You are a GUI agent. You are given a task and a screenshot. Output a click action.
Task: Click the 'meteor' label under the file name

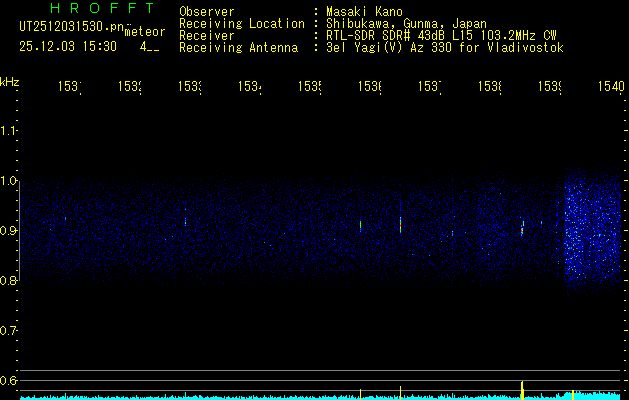click(x=144, y=32)
